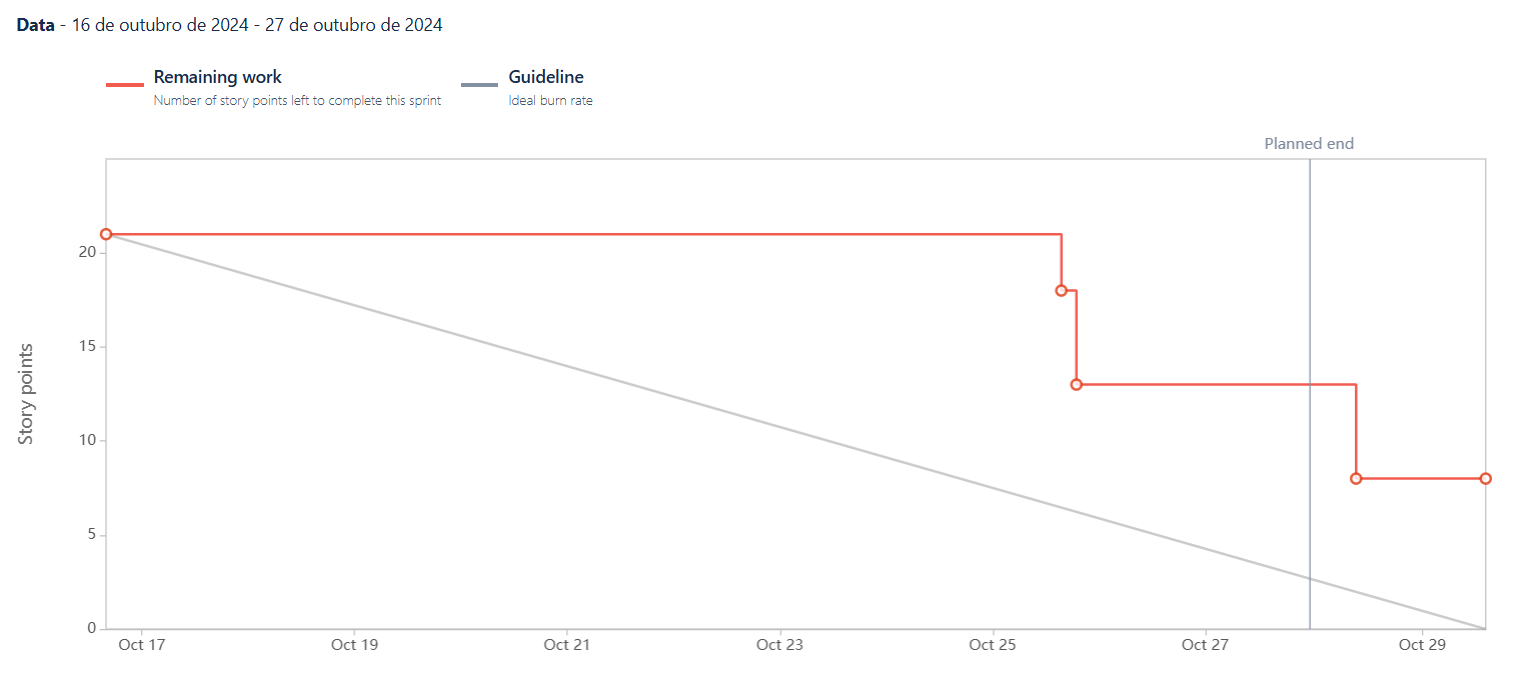Click the Oct 19 x-axis label
Screen dimensions: 1539x674
point(355,645)
